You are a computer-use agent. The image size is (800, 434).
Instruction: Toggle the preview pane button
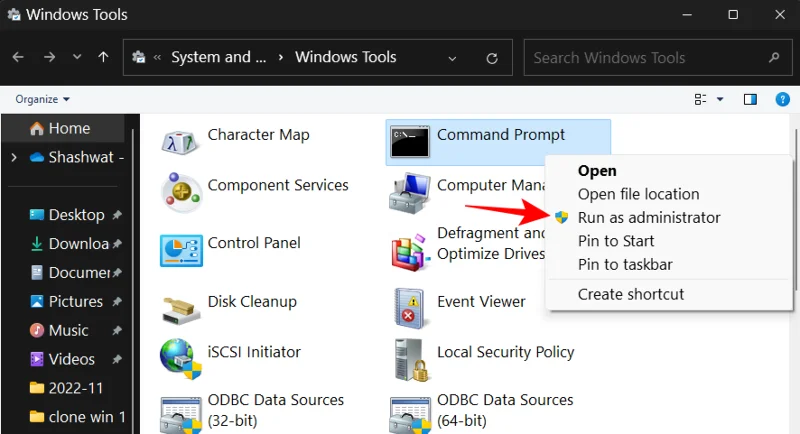(751, 99)
